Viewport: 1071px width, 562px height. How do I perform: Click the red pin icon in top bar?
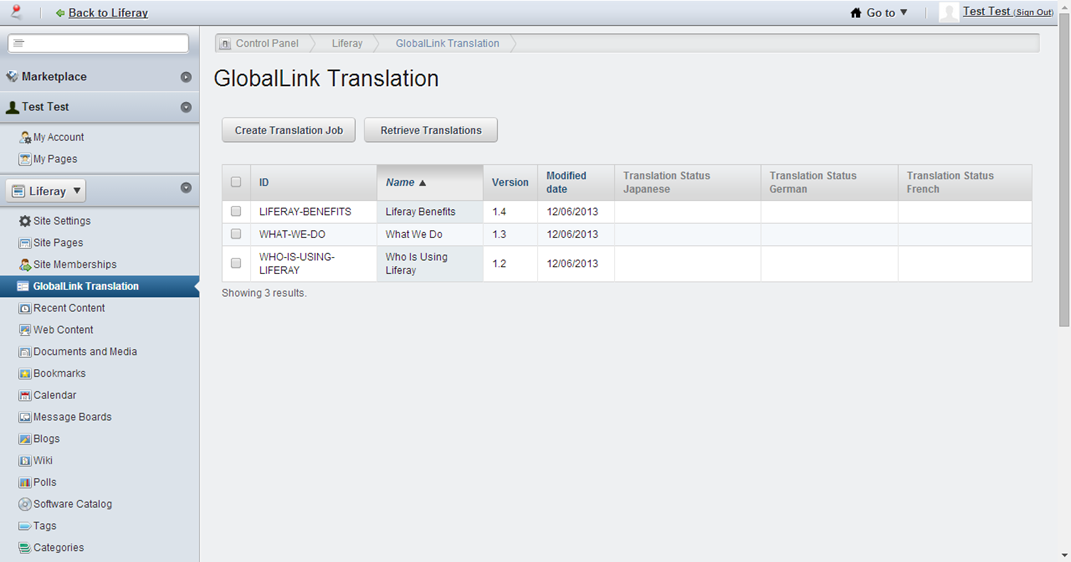(x=15, y=12)
